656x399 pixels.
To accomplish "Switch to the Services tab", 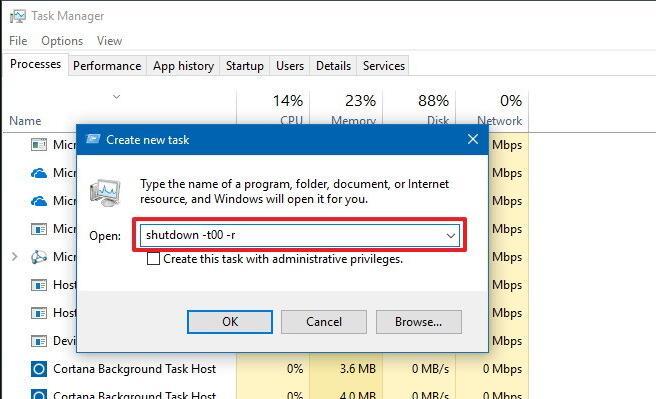I will (x=384, y=66).
